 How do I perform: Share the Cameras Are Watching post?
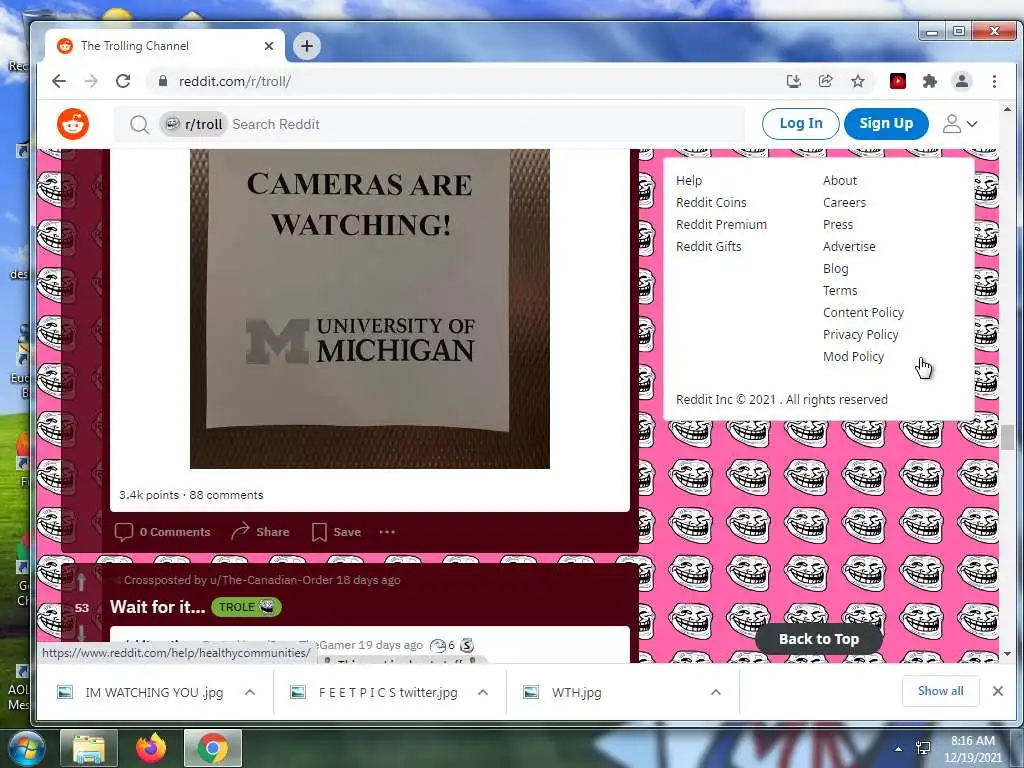pyautogui.click(x=260, y=532)
